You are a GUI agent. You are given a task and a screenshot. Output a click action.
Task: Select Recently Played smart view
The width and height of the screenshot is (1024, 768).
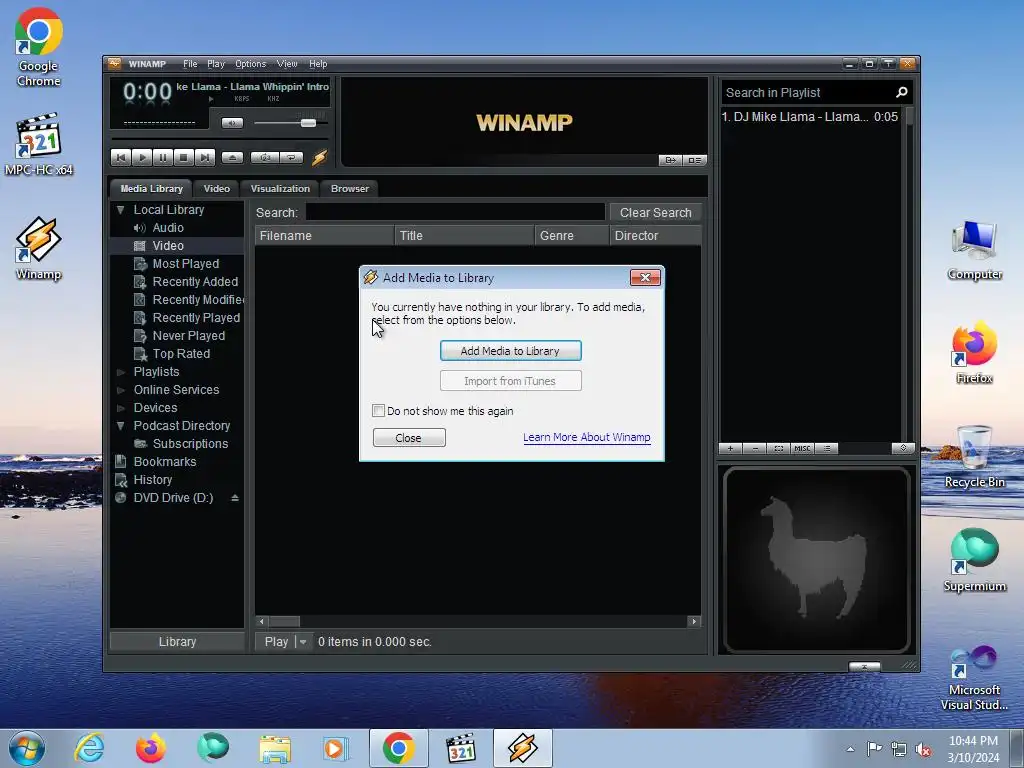(196, 318)
